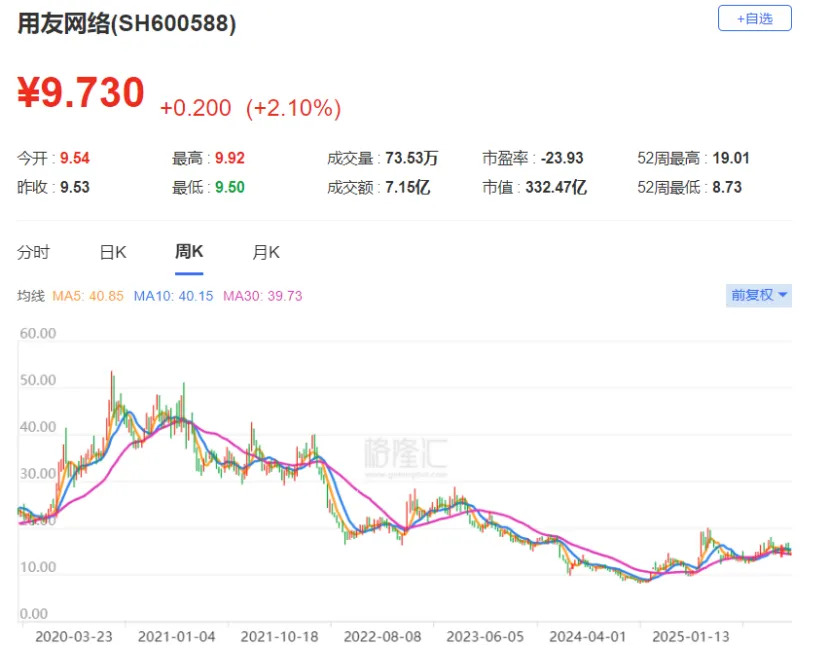Viewport: 830px width, 646px height.
Task: Click the 30.00 price axis label
Action: coord(38,473)
